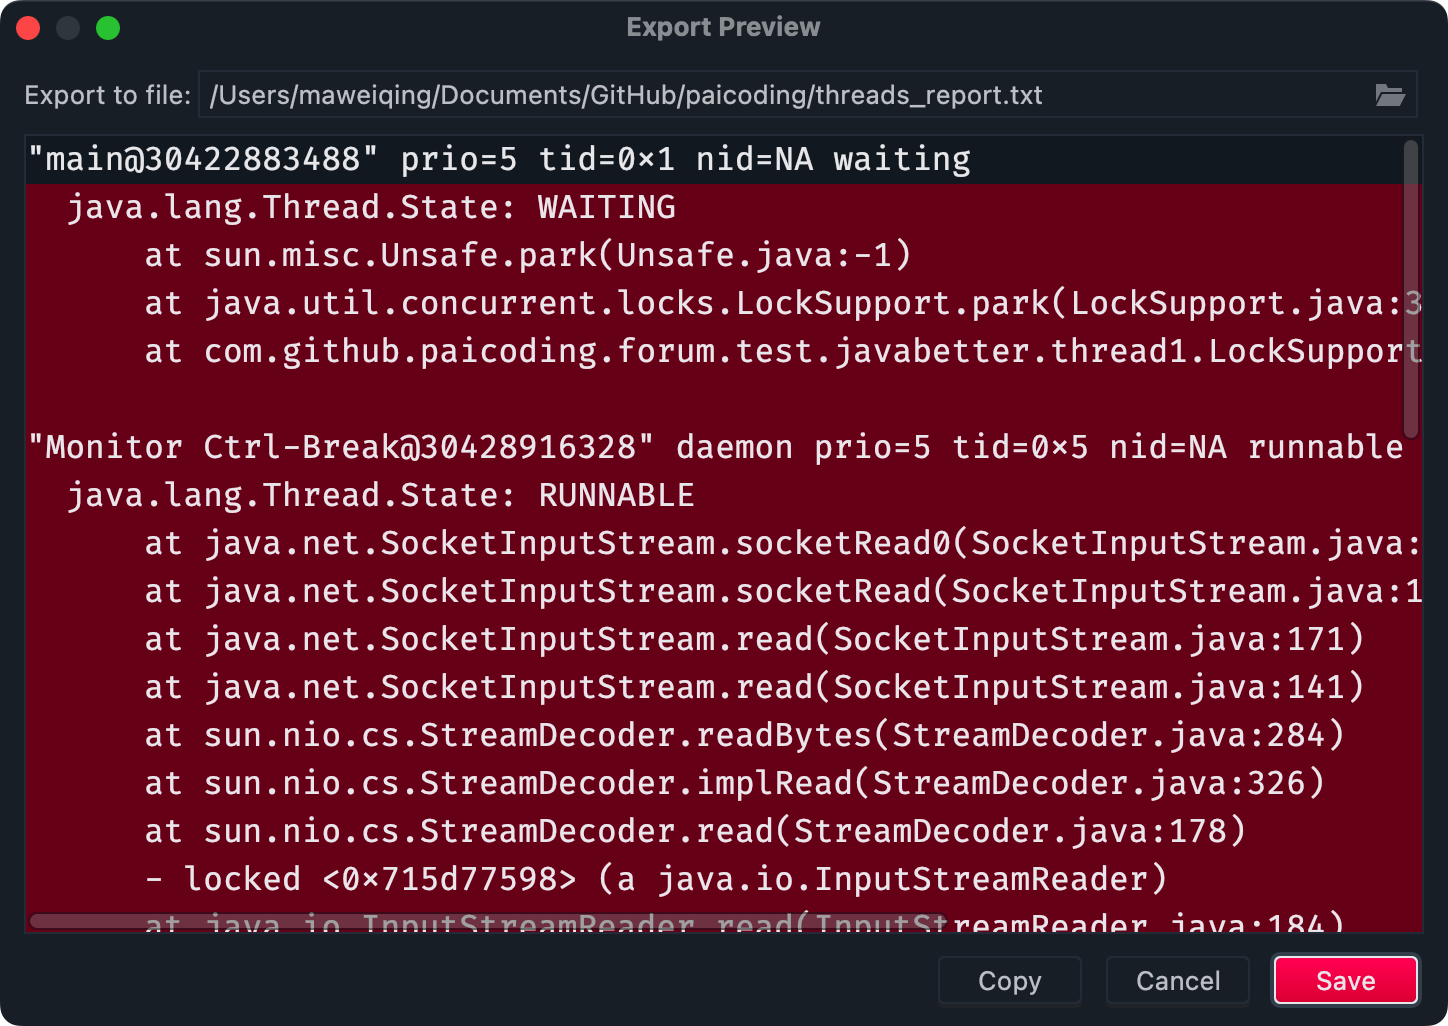The width and height of the screenshot is (1448, 1026).
Task: Click the Thread.State: RUNNABLE line
Action: point(380,495)
